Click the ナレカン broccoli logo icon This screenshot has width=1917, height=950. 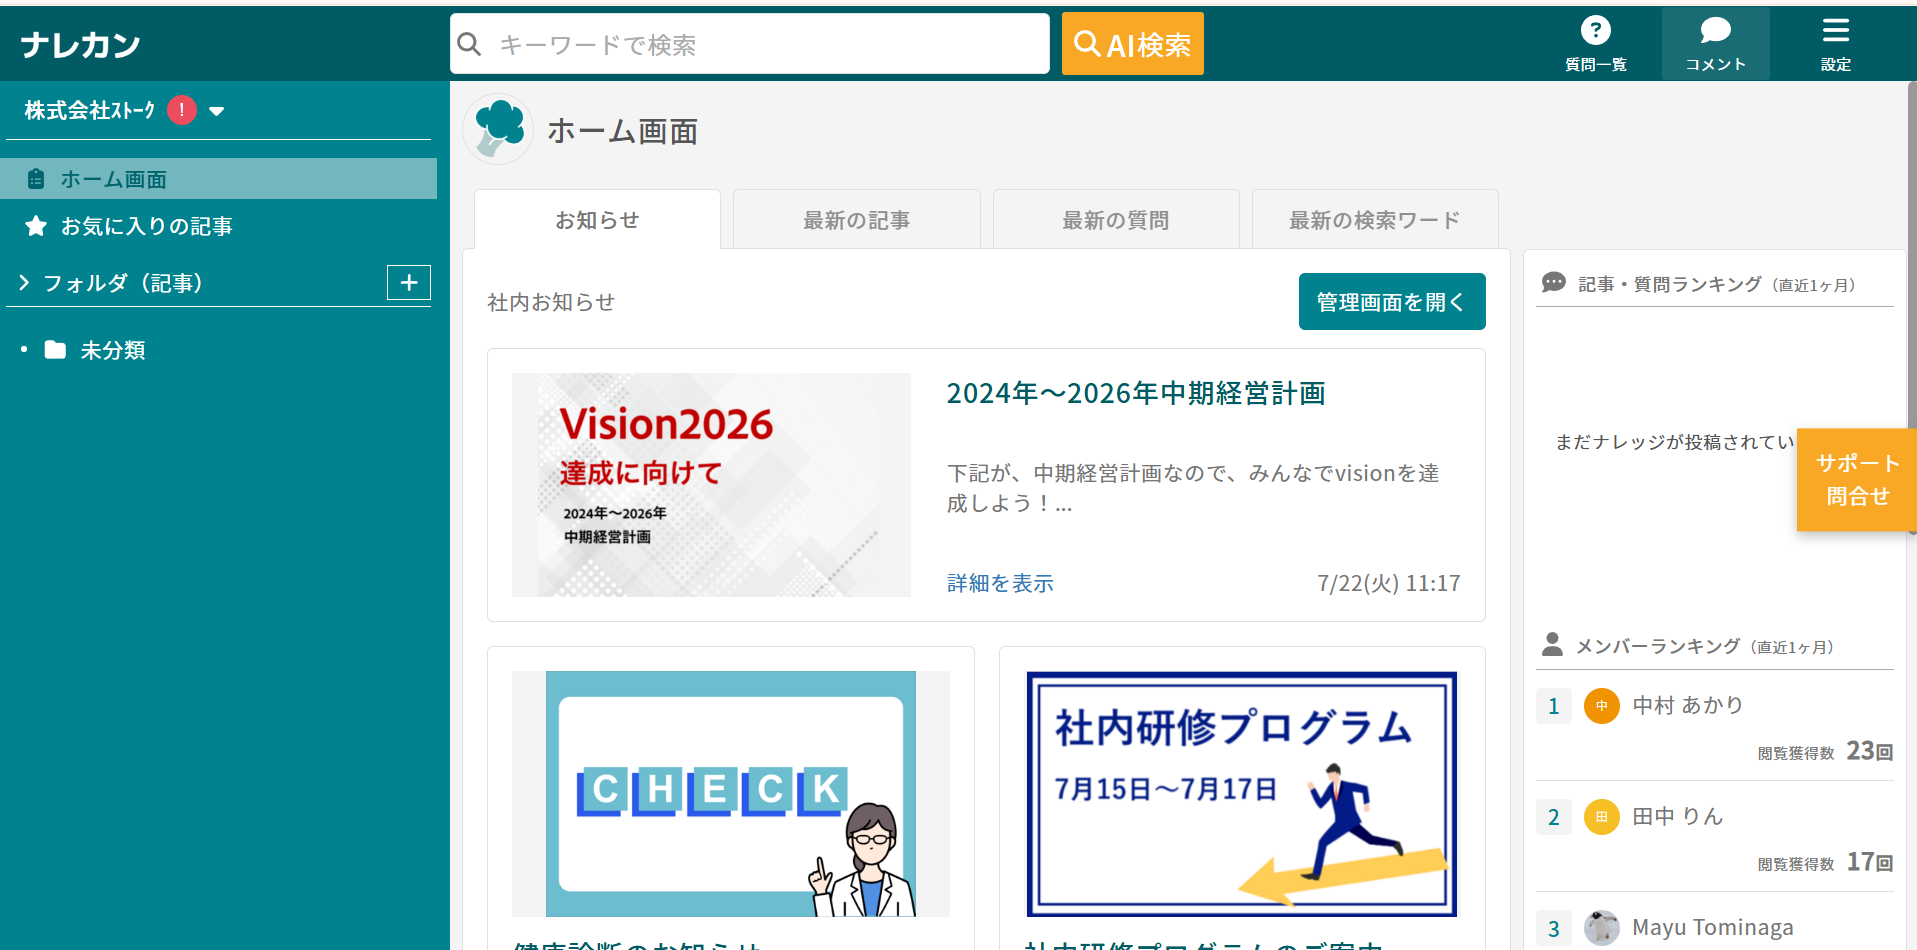pyautogui.click(x=498, y=130)
